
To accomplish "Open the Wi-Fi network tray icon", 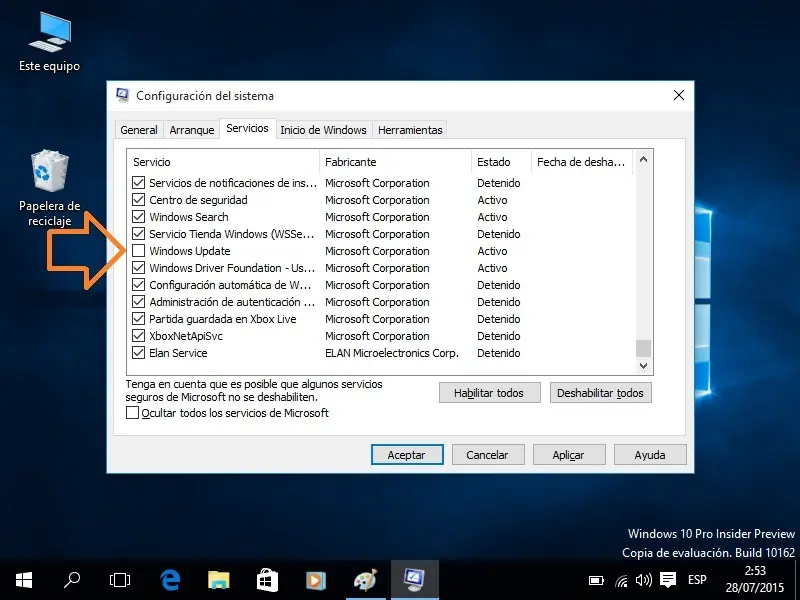I will (x=621, y=580).
